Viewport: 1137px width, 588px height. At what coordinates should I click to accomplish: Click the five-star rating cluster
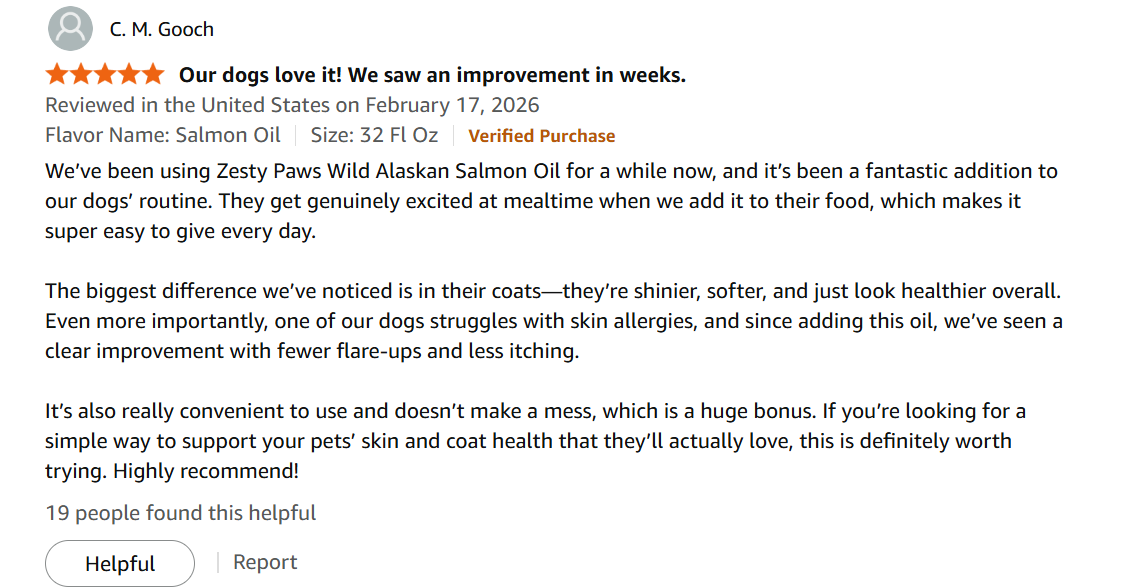[103, 72]
